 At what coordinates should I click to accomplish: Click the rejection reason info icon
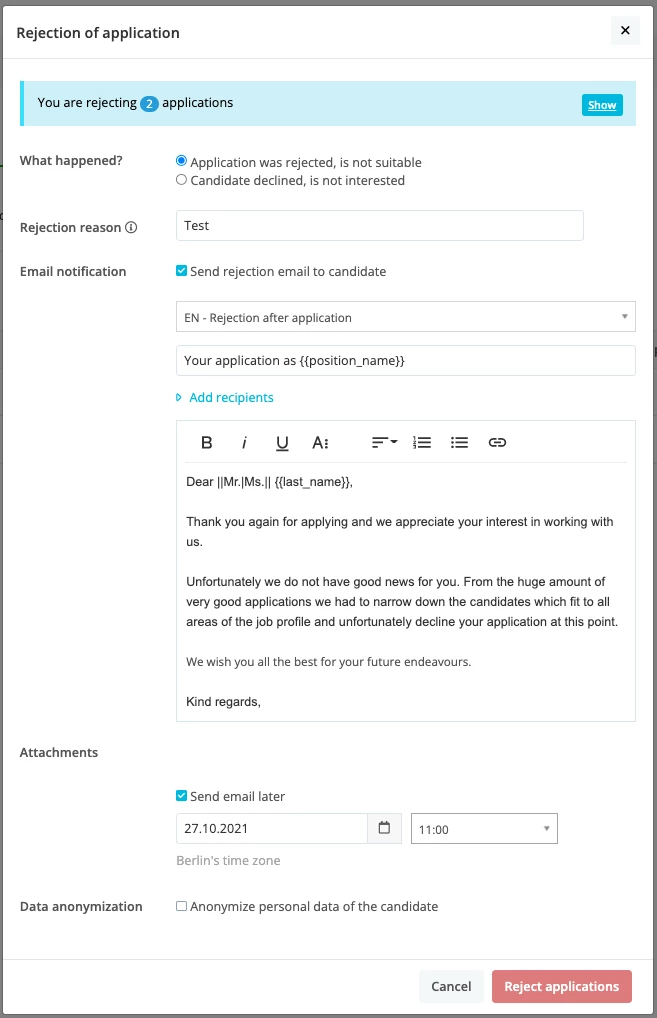point(131,227)
